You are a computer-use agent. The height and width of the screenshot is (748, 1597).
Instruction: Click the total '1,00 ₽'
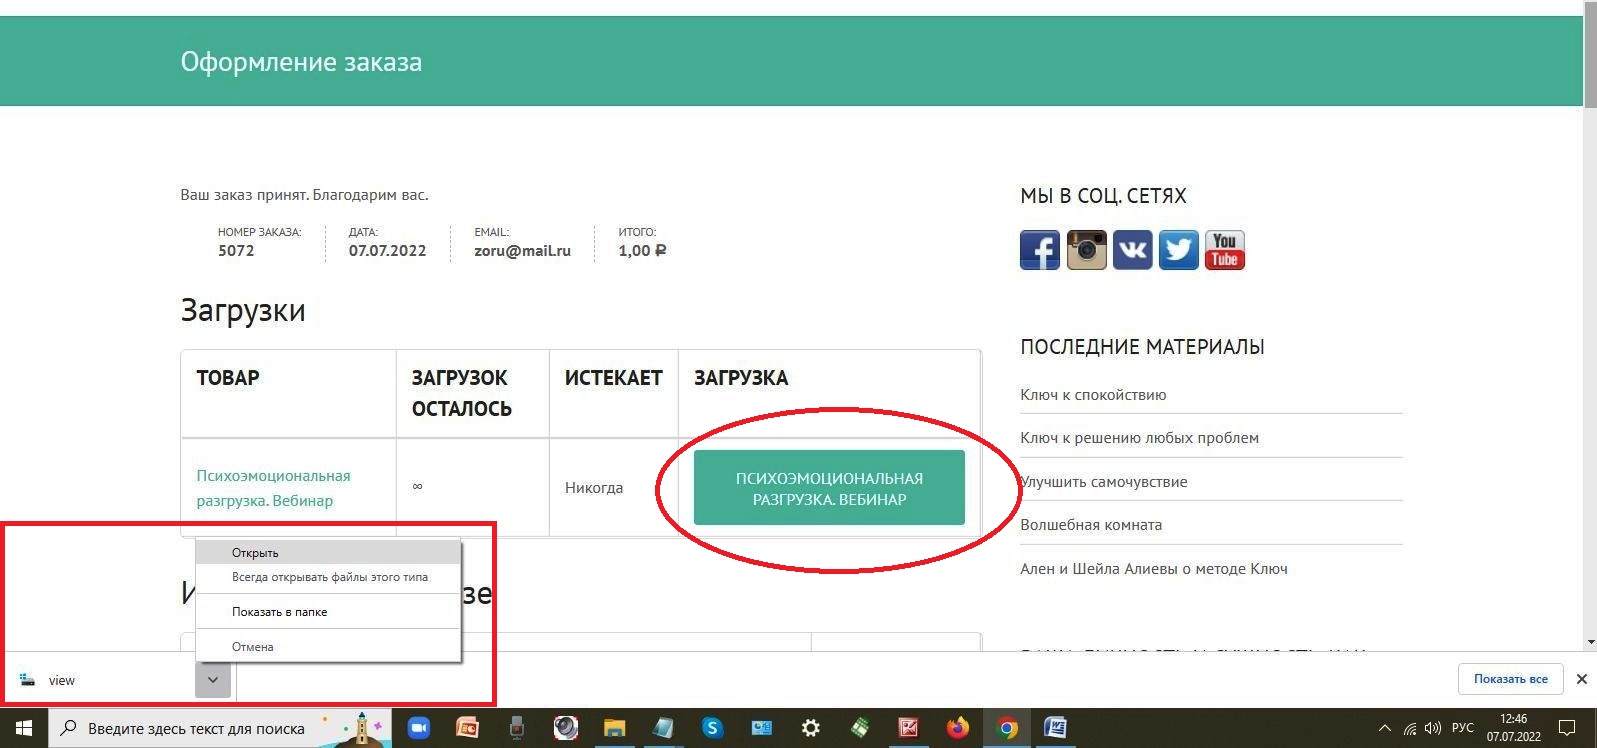click(x=642, y=251)
